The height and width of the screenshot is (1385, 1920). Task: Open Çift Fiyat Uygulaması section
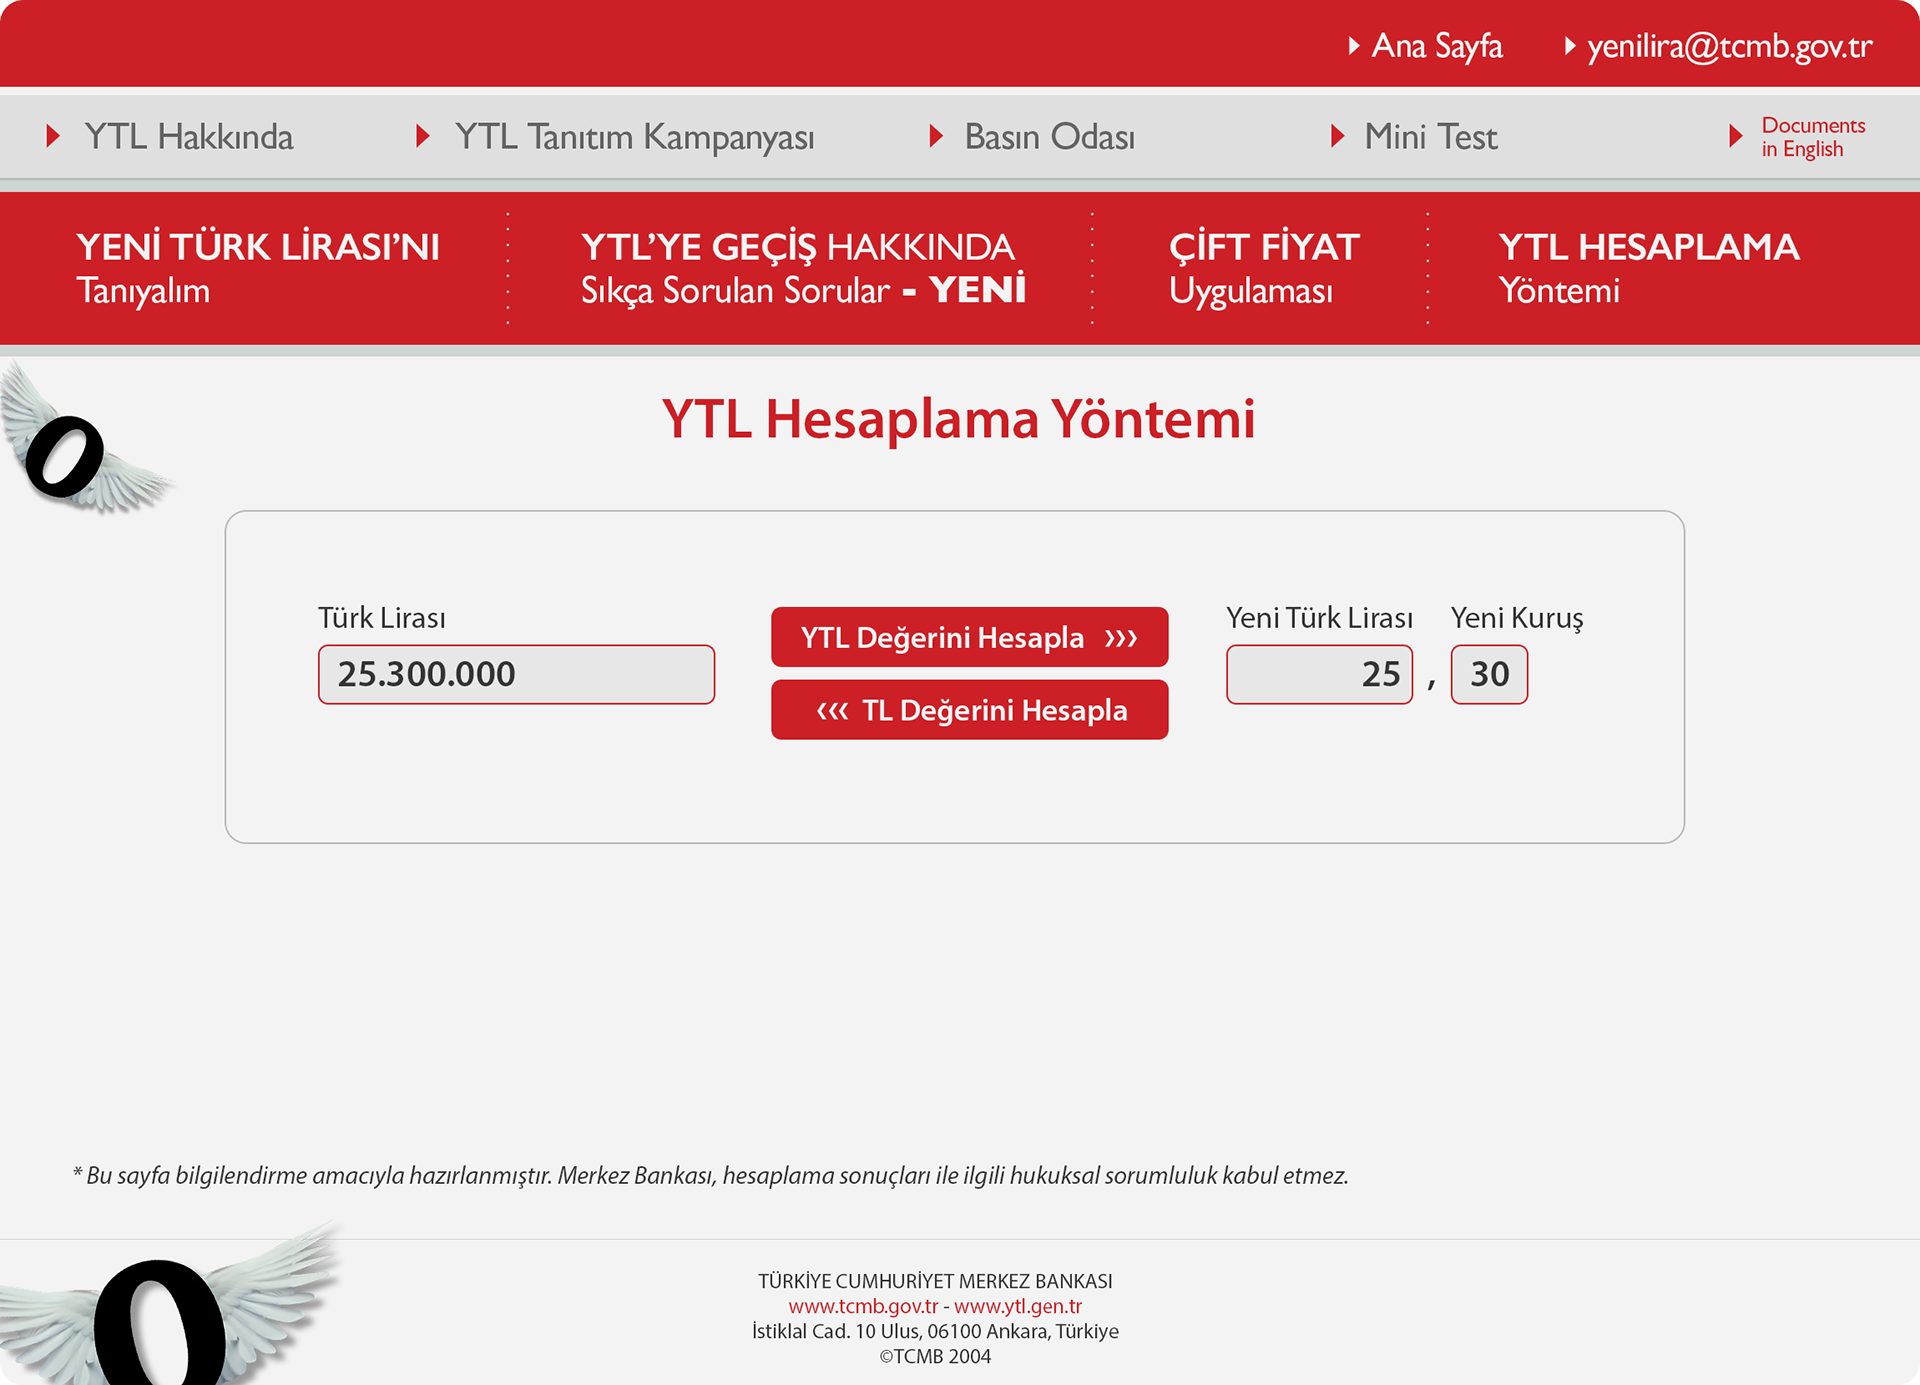(x=1263, y=268)
